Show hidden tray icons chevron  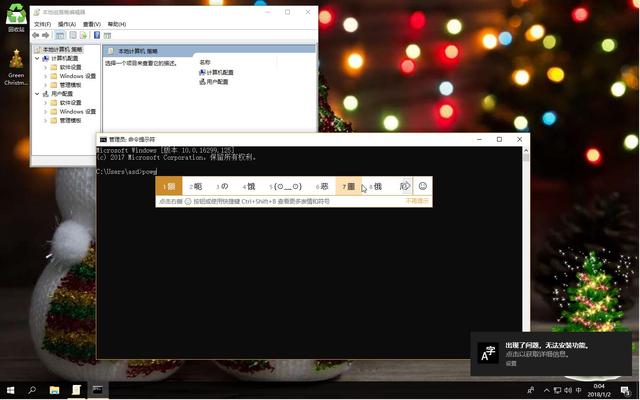pyautogui.click(x=547, y=391)
